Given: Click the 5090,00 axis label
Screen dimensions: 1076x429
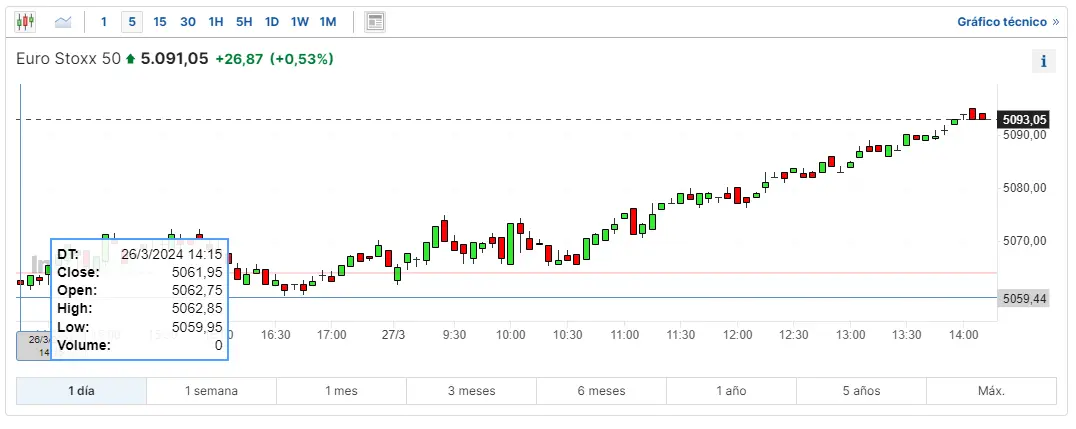Looking at the screenshot, I should pyautogui.click(x=1025, y=135).
